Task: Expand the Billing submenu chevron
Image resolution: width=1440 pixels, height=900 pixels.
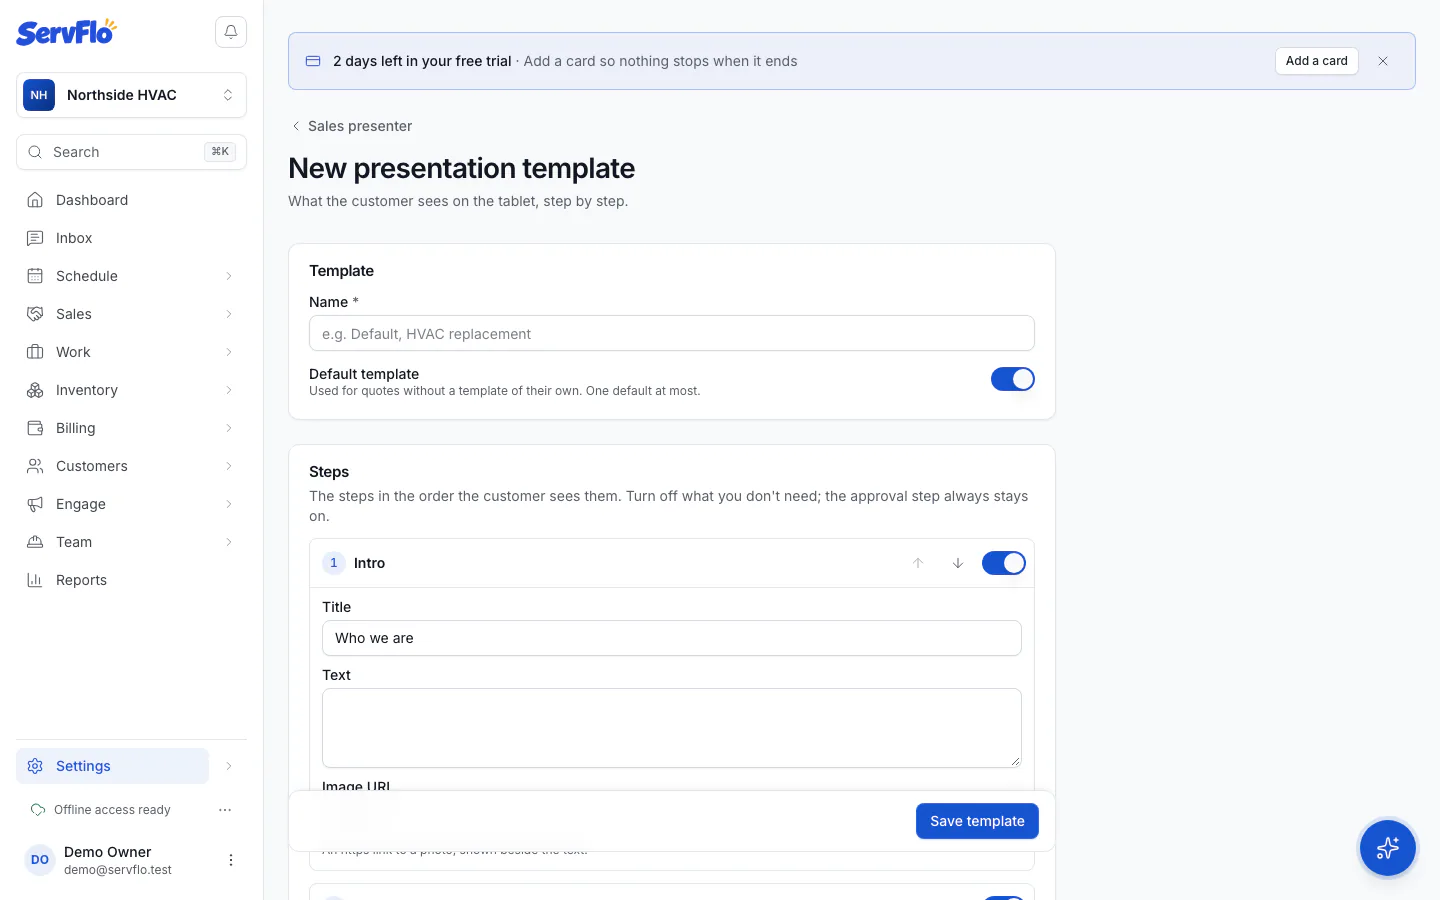Action: (229, 428)
